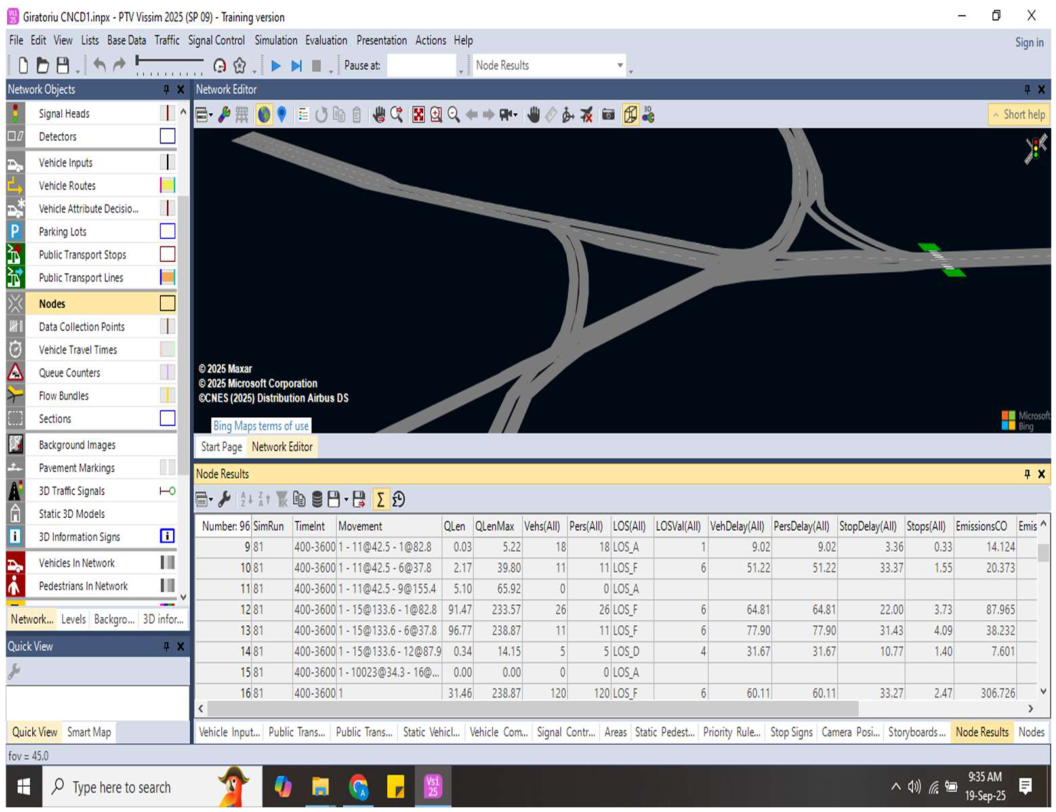Switch to the Signal Contr... list tab

[x=566, y=732]
